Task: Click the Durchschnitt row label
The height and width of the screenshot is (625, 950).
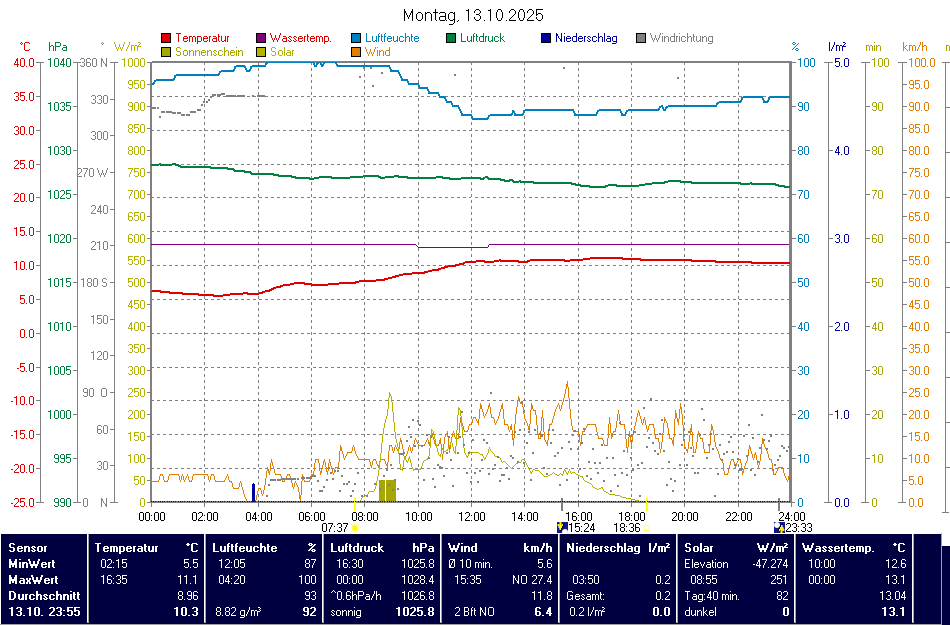Action: coord(42,594)
